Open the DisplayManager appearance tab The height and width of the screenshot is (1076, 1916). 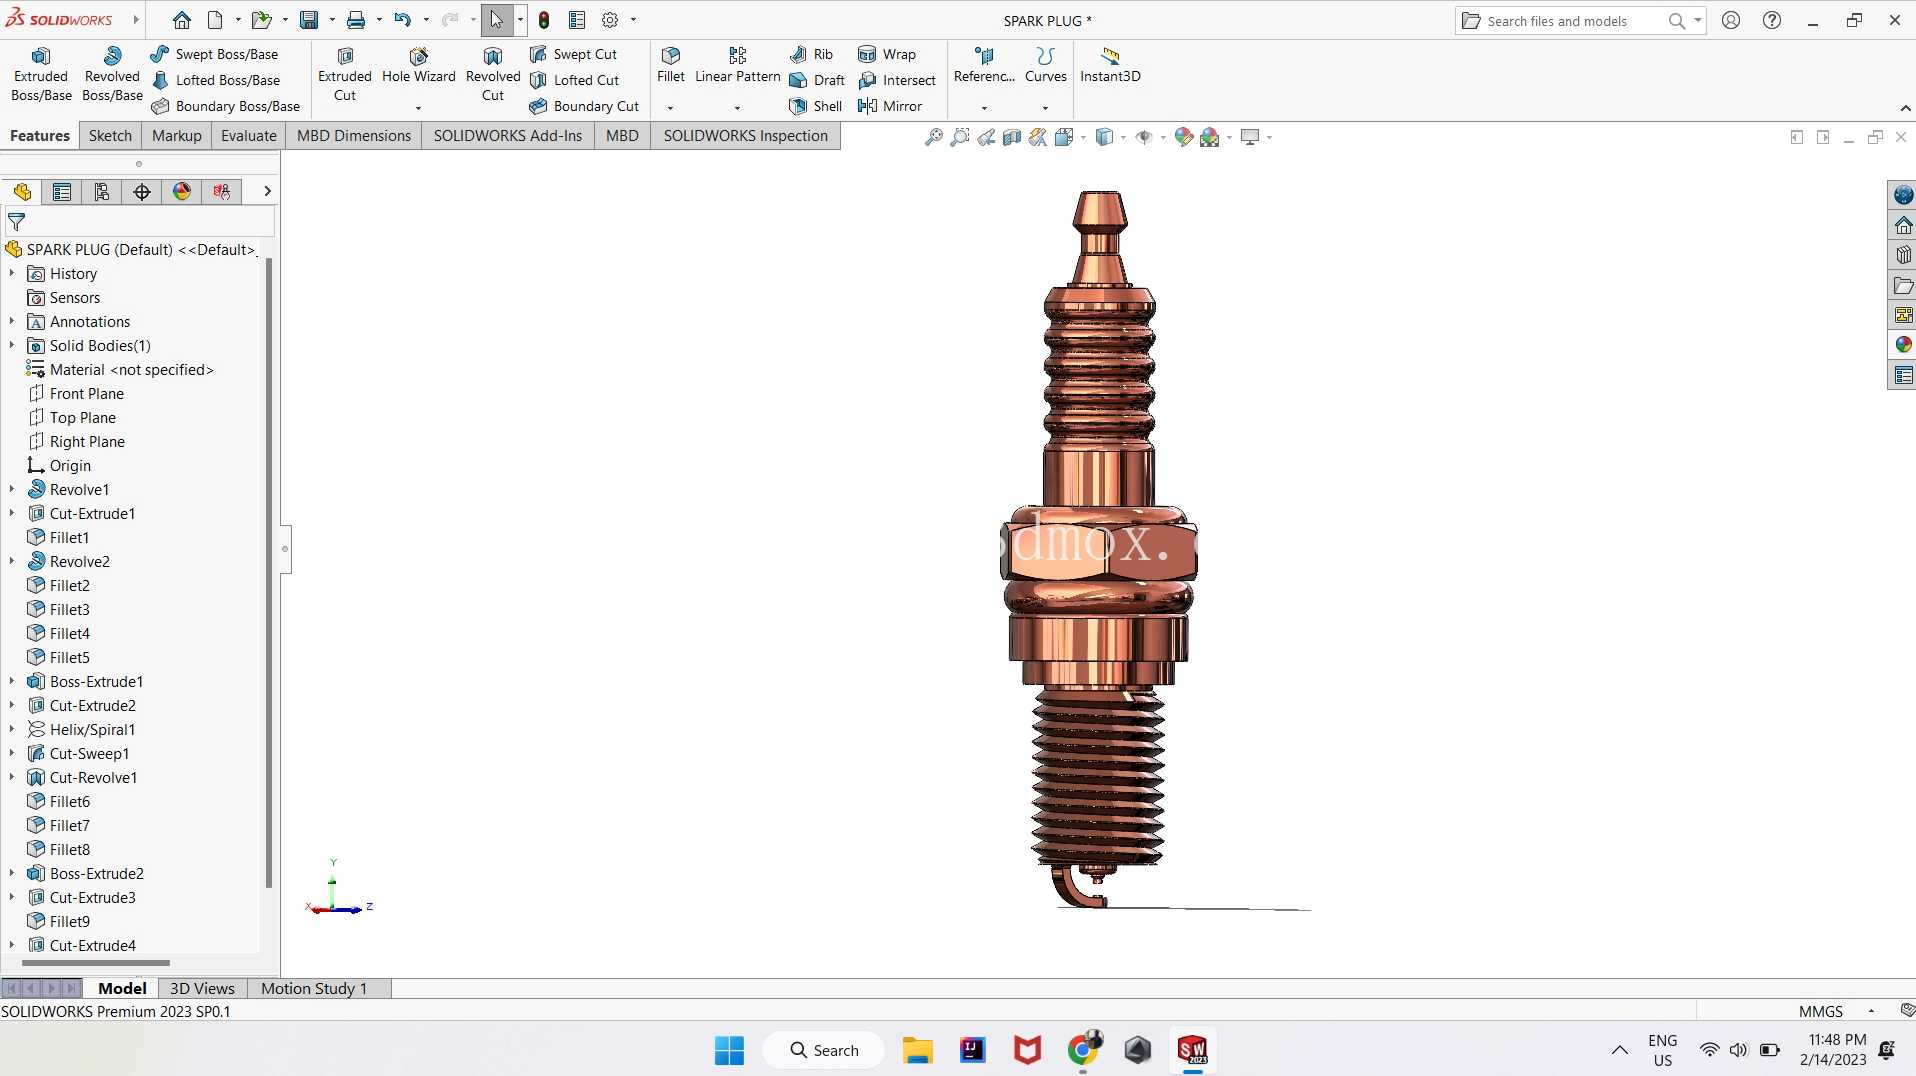[x=182, y=191]
